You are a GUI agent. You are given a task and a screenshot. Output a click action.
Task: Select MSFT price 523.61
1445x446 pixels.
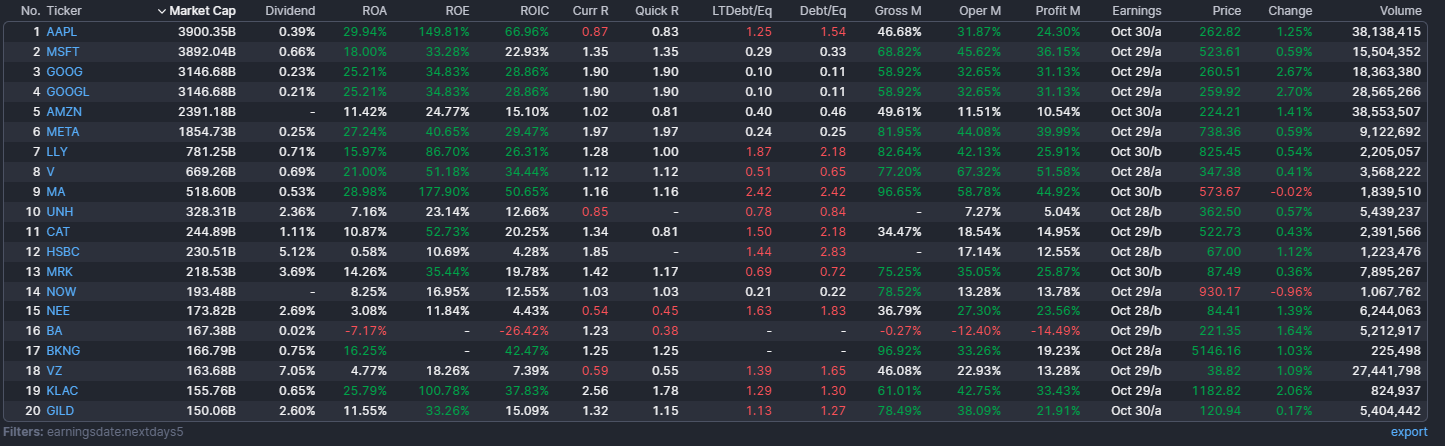pyautogui.click(x=1221, y=52)
